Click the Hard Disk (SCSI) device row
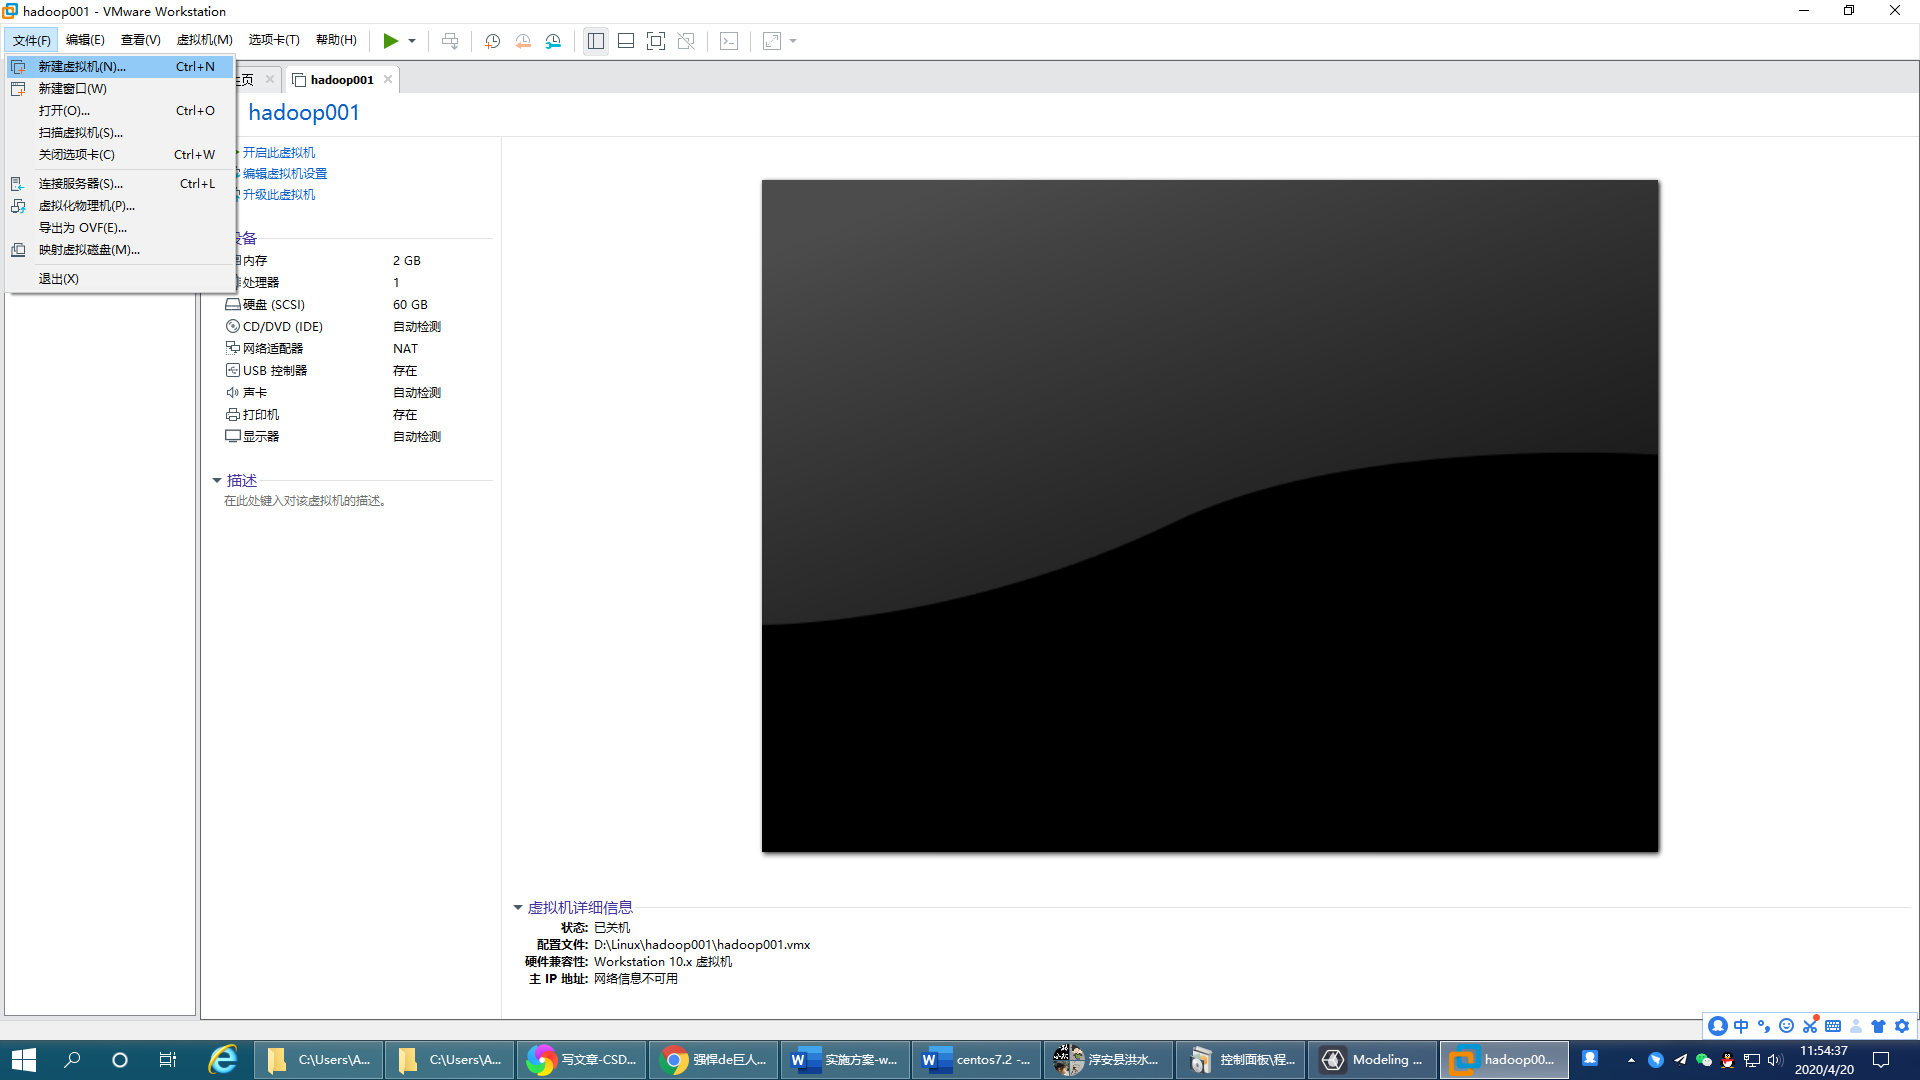Viewport: 1920px width, 1080px height. tap(274, 305)
